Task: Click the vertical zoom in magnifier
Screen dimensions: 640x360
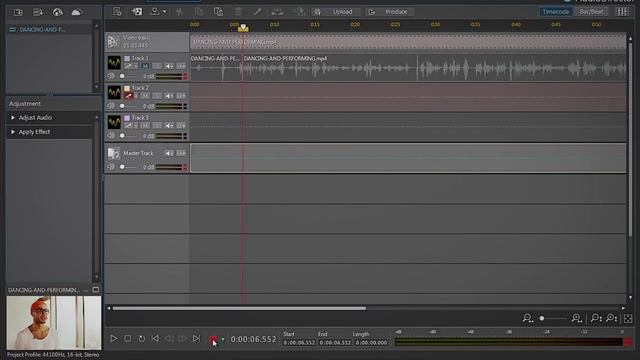Action: [x=612, y=318]
